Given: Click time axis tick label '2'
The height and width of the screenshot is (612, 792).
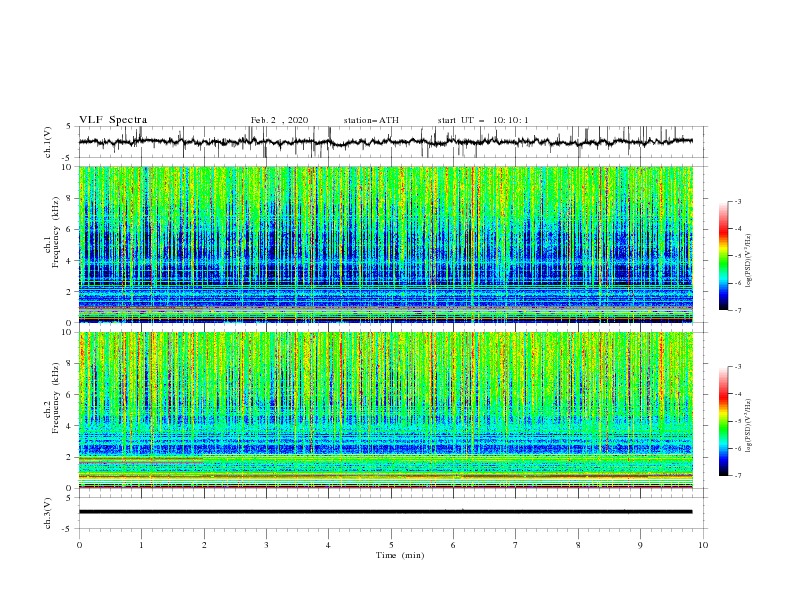Looking at the screenshot, I should coord(204,545).
